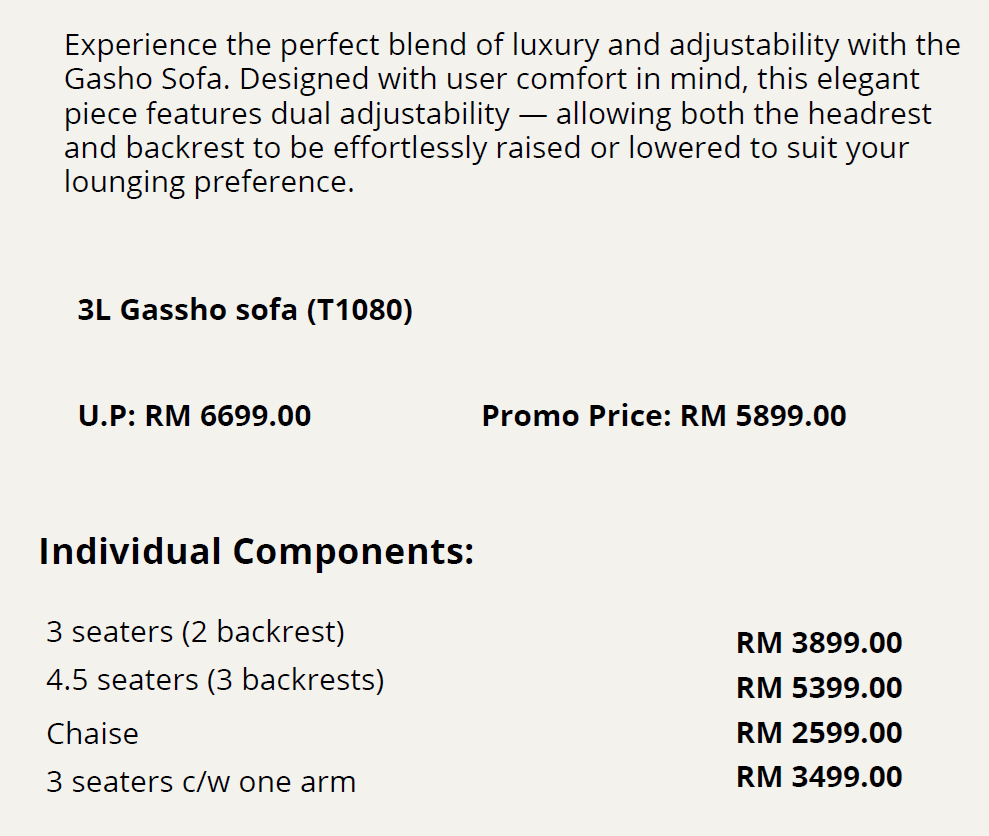Select the "4.5 seaters (3 backrests)" item
The width and height of the screenshot is (989, 836).
pos(215,680)
